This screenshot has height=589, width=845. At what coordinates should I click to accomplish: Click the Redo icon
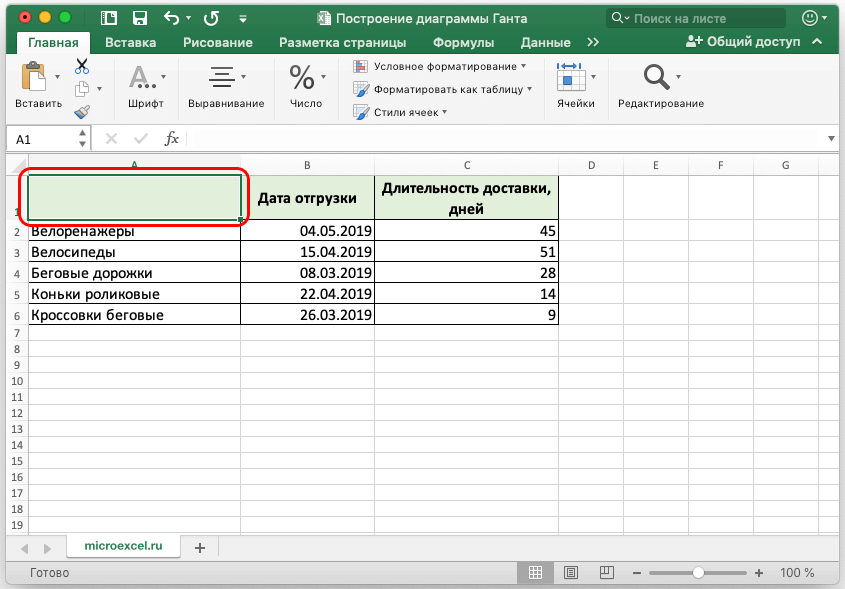(210, 18)
